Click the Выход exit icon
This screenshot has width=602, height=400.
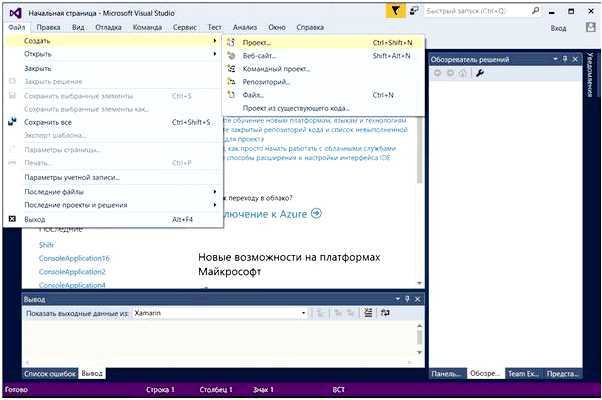point(12,219)
